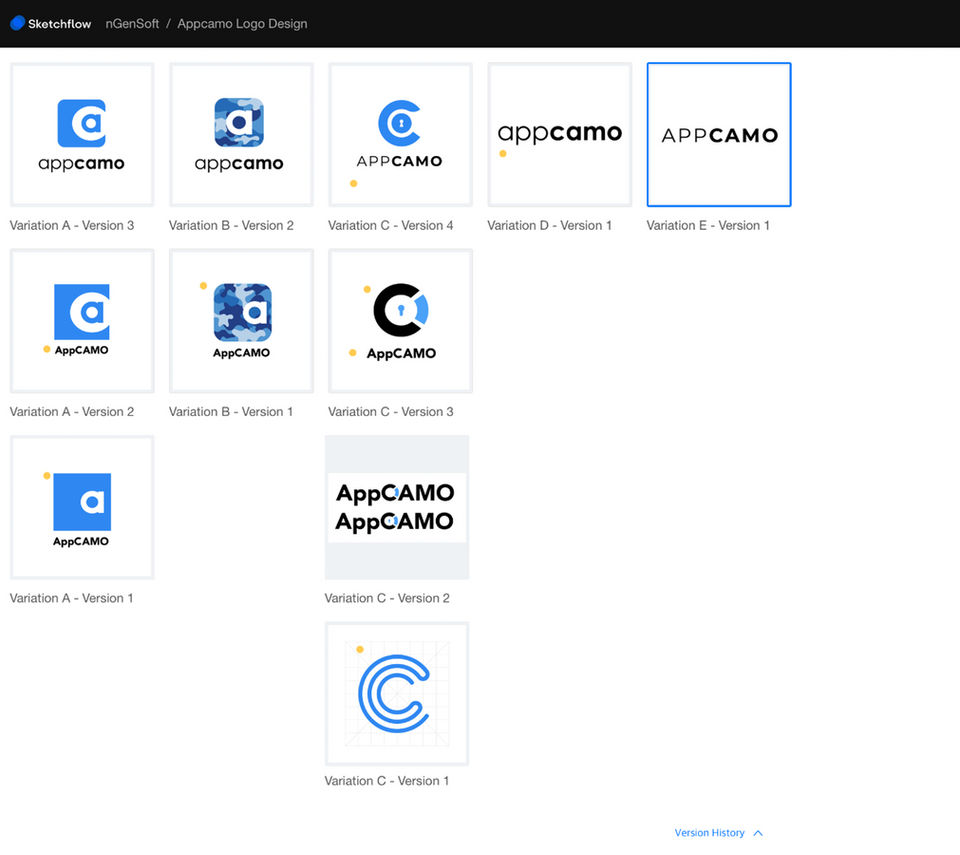960x855 pixels.
Task: Open Variation A - Version 2 thumbnail
Action: click(x=82, y=321)
